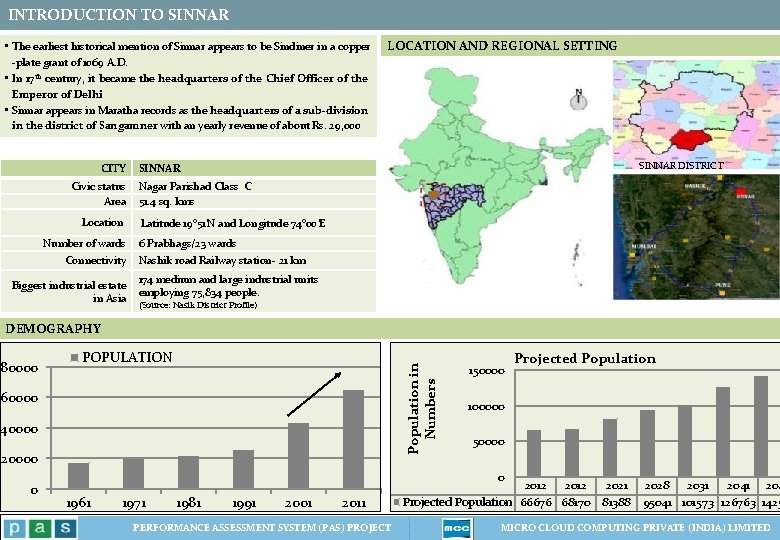
Task: Select the projected bar for year 2041
Action: [x=723, y=432]
